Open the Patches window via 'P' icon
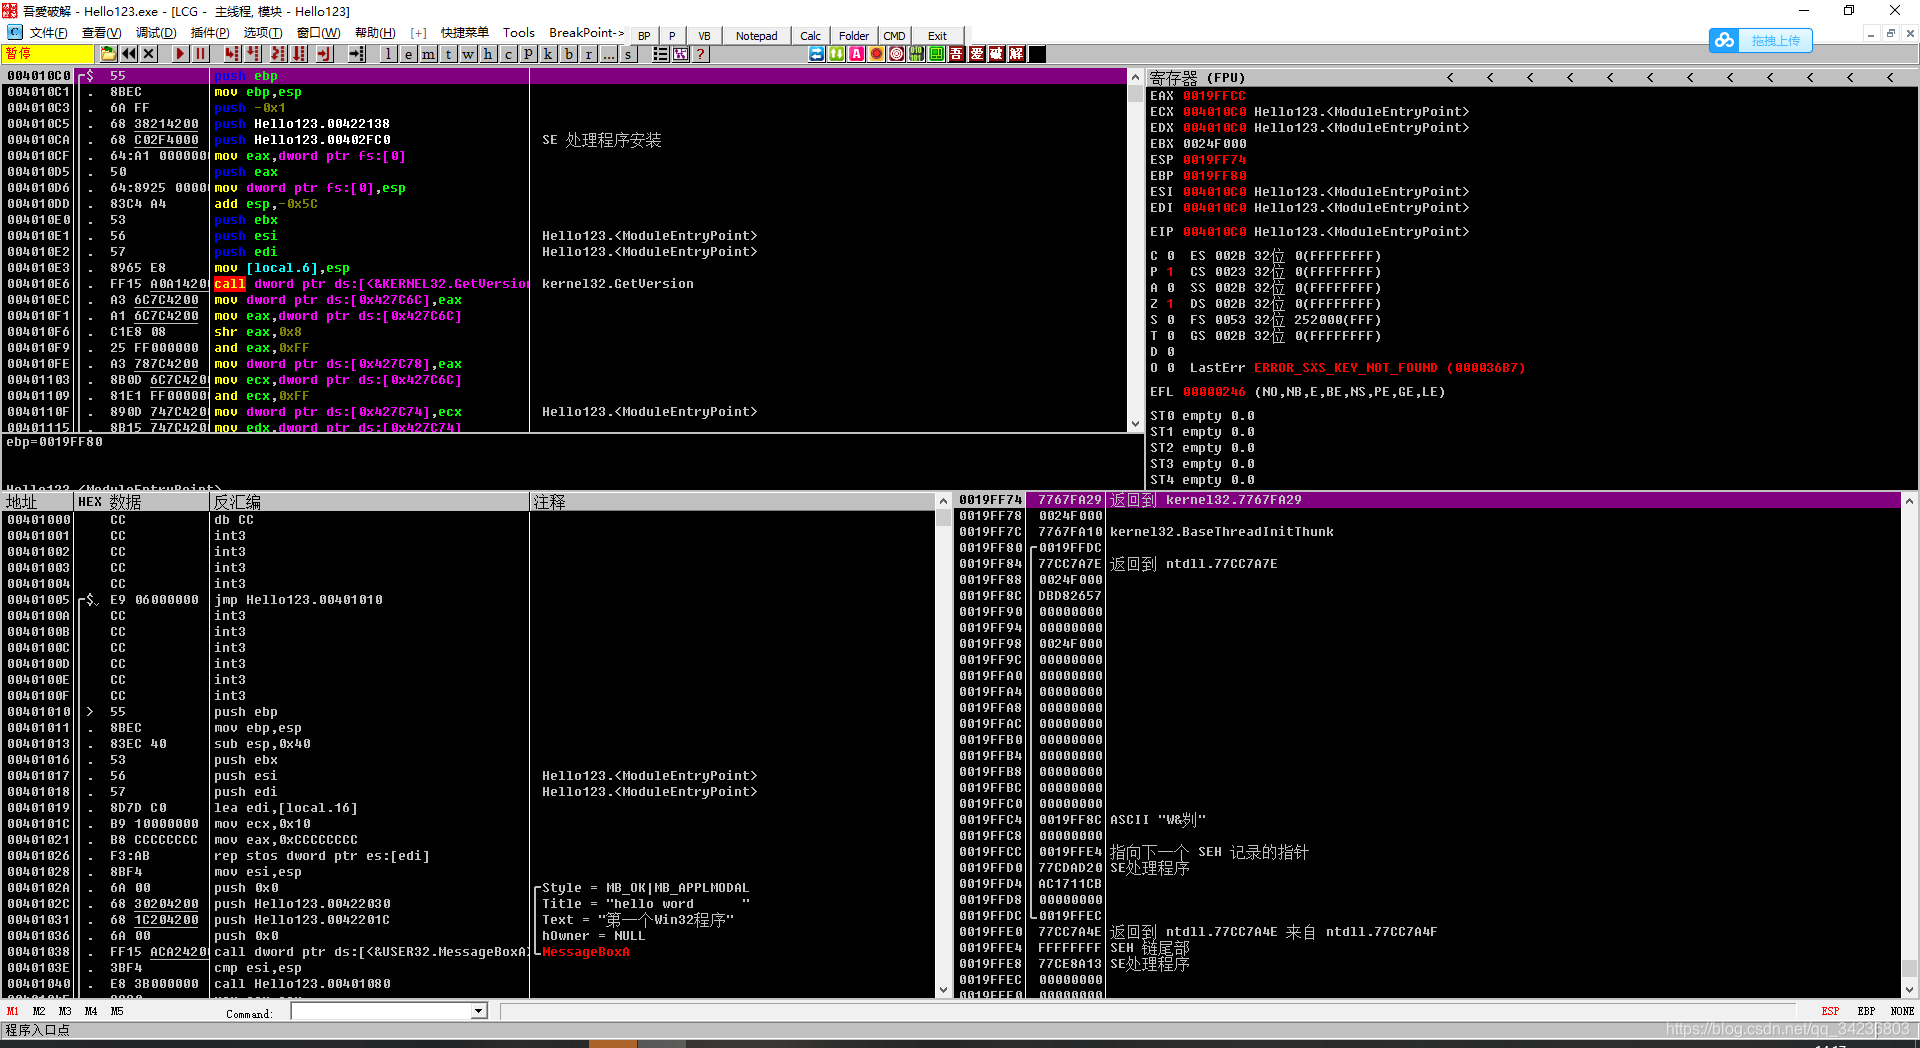1920x1048 pixels. [528, 54]
